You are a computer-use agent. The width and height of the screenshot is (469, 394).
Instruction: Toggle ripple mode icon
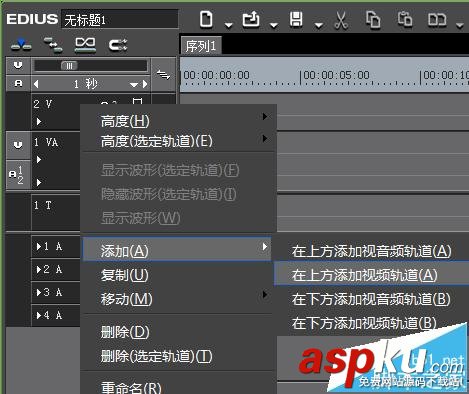coord(85,45)
